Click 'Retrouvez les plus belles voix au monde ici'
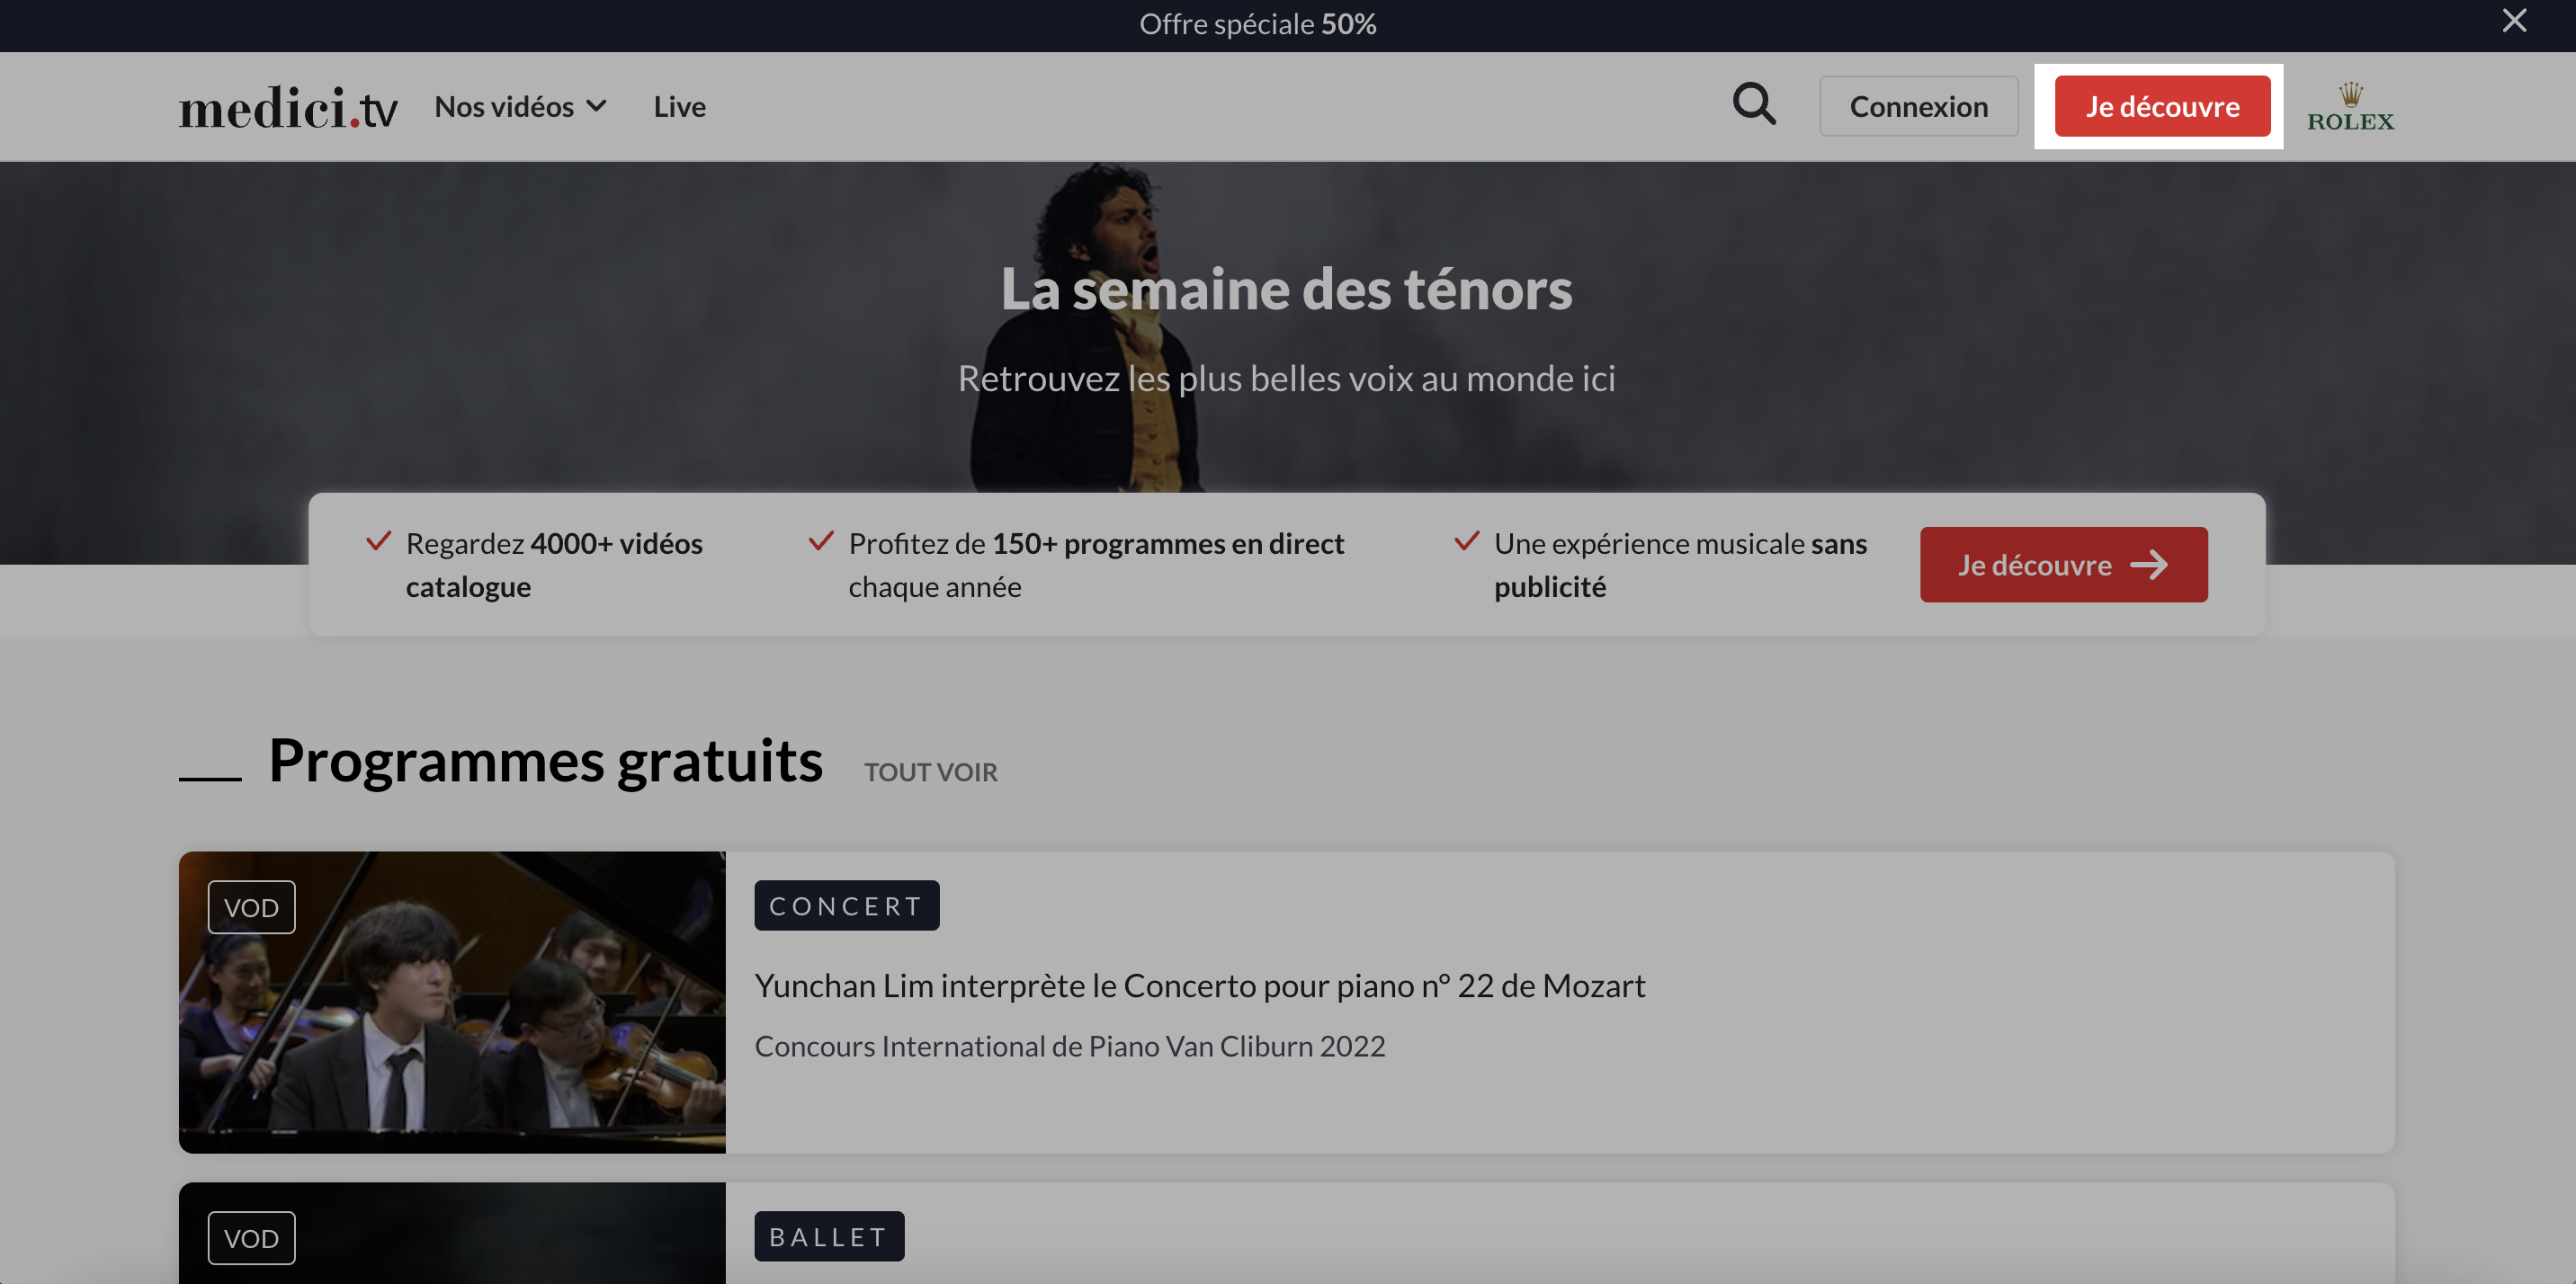 (x=1287, y=379)
